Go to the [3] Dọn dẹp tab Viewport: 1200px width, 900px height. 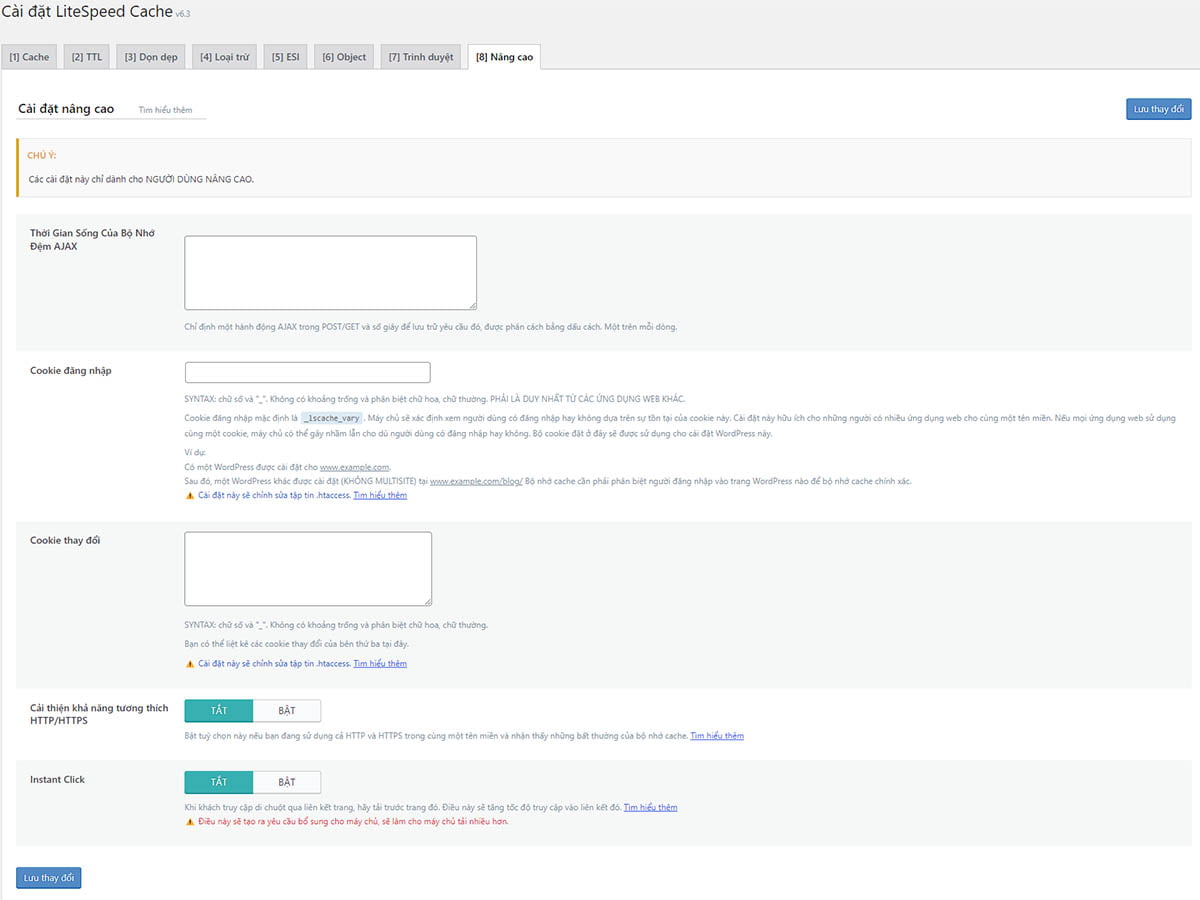coord(151,57)
